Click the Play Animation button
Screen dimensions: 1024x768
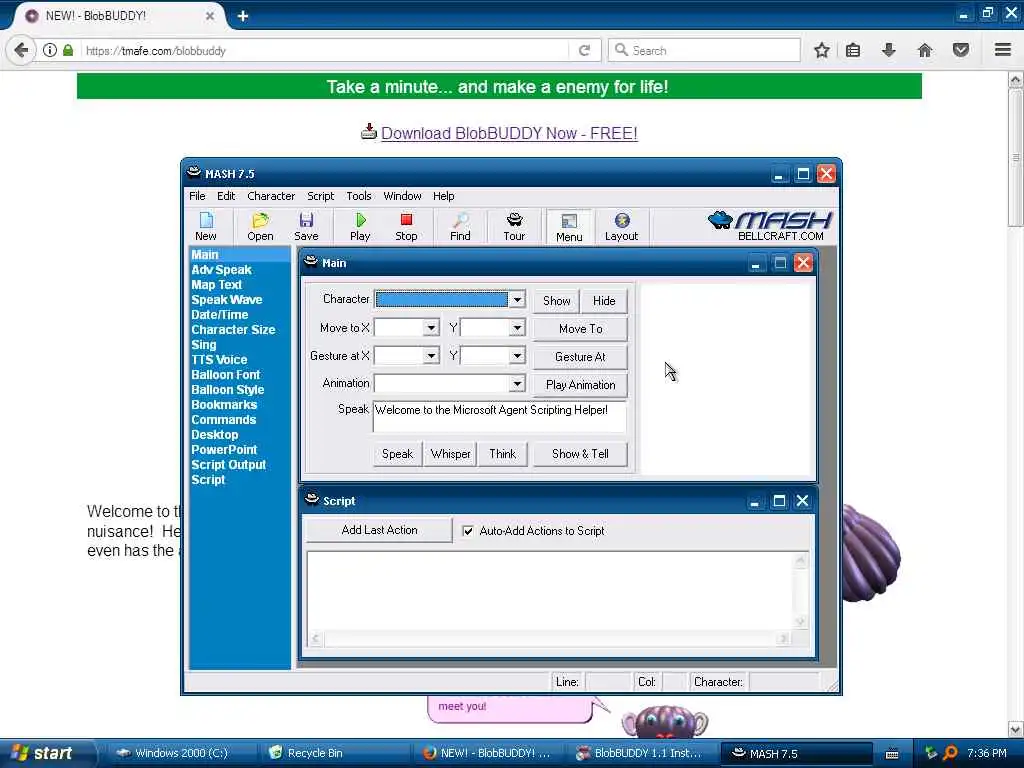click(x=581, y=385)
